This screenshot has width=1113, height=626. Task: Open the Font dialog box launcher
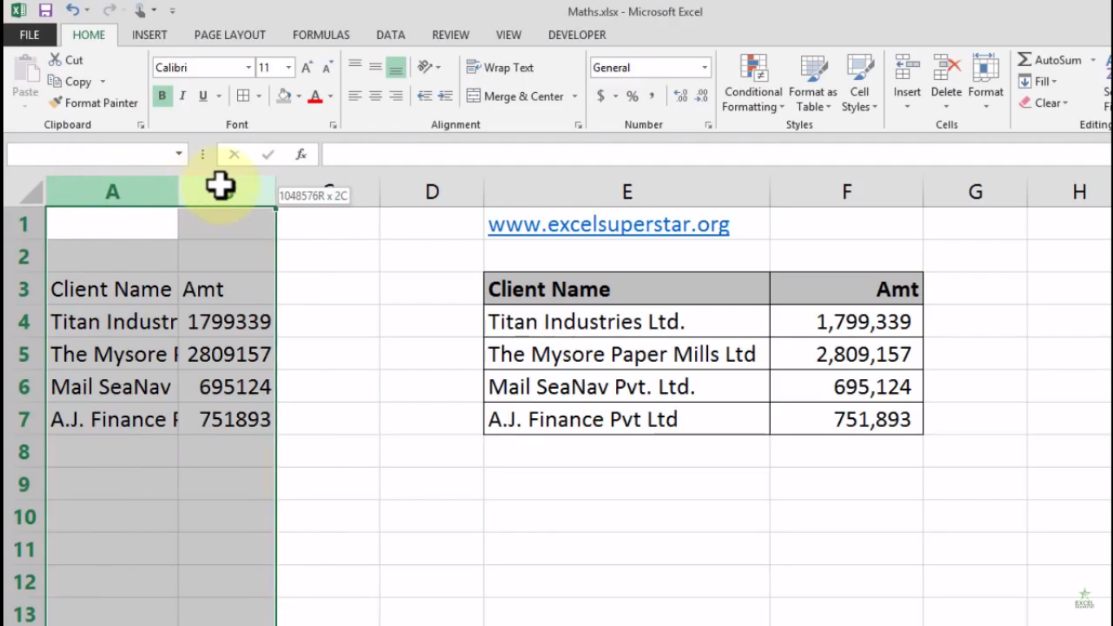pos(333,125)
